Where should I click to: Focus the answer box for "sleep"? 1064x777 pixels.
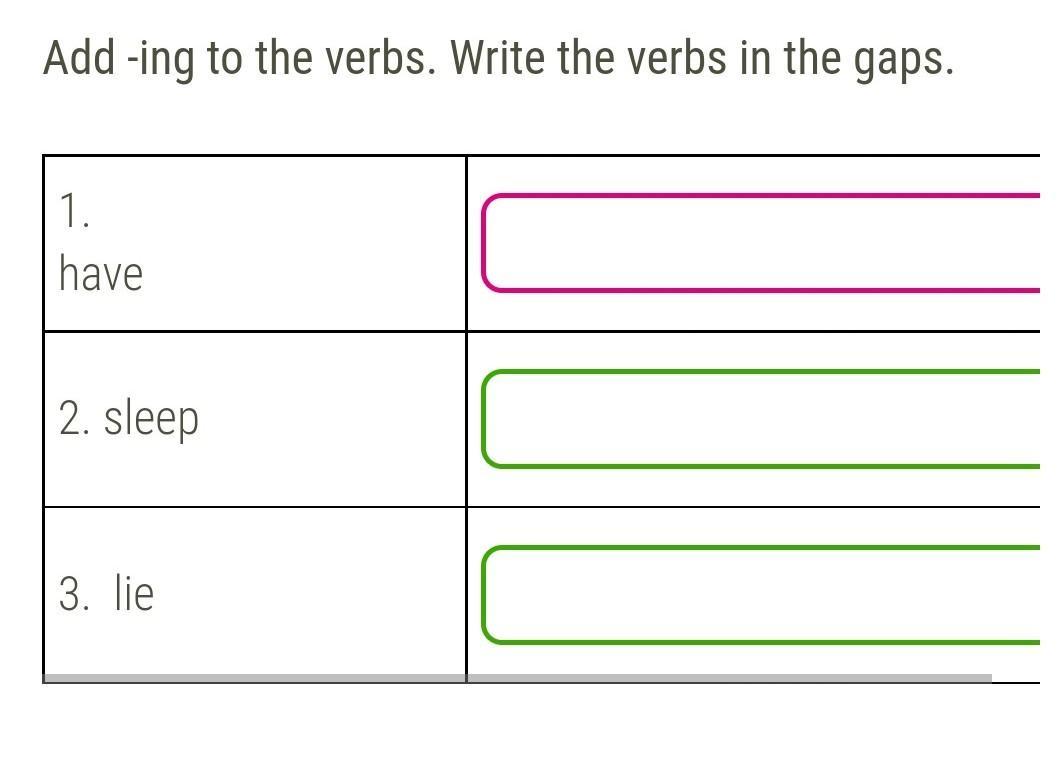[760, 419]
